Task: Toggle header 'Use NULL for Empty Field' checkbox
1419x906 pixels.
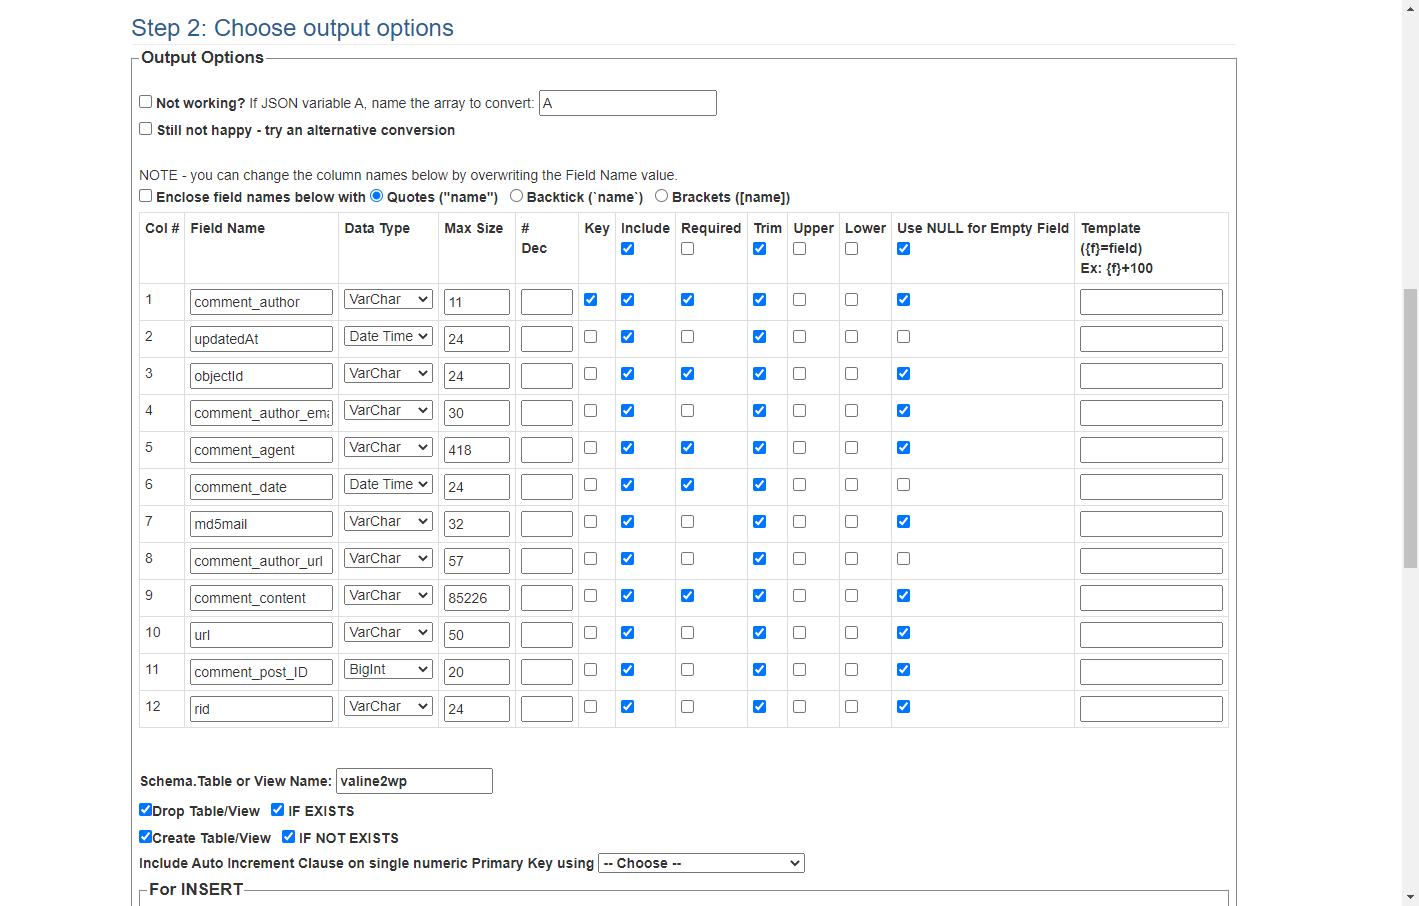Action: (904, 249)
